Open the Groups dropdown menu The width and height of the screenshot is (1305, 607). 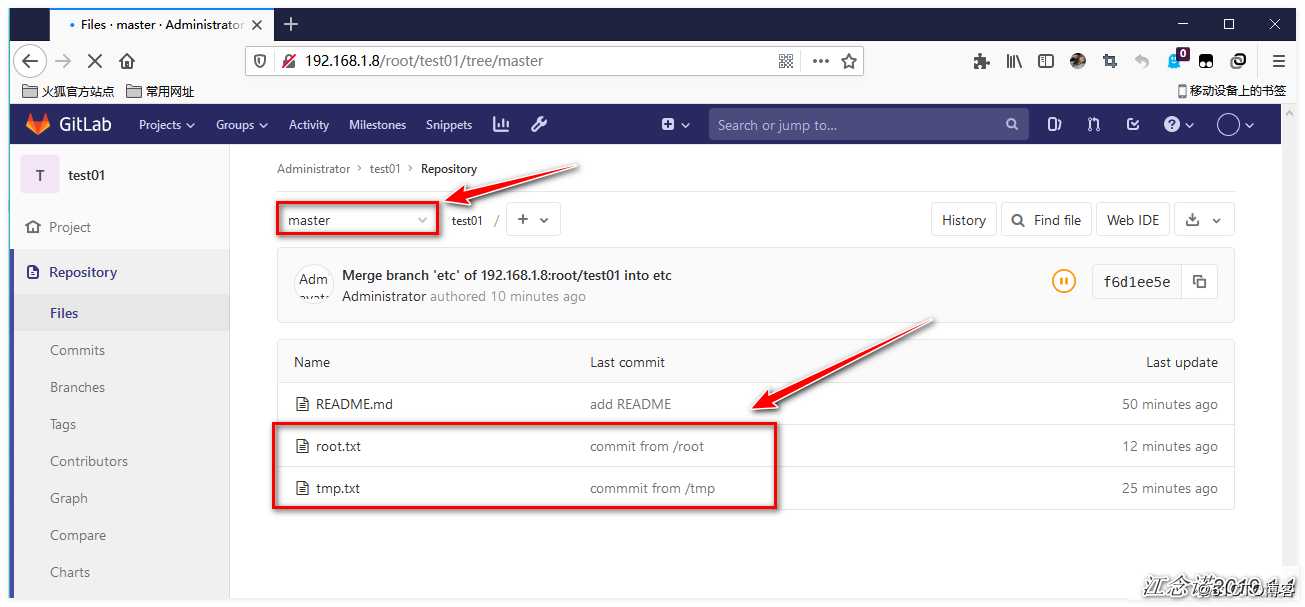coord(242,124)
